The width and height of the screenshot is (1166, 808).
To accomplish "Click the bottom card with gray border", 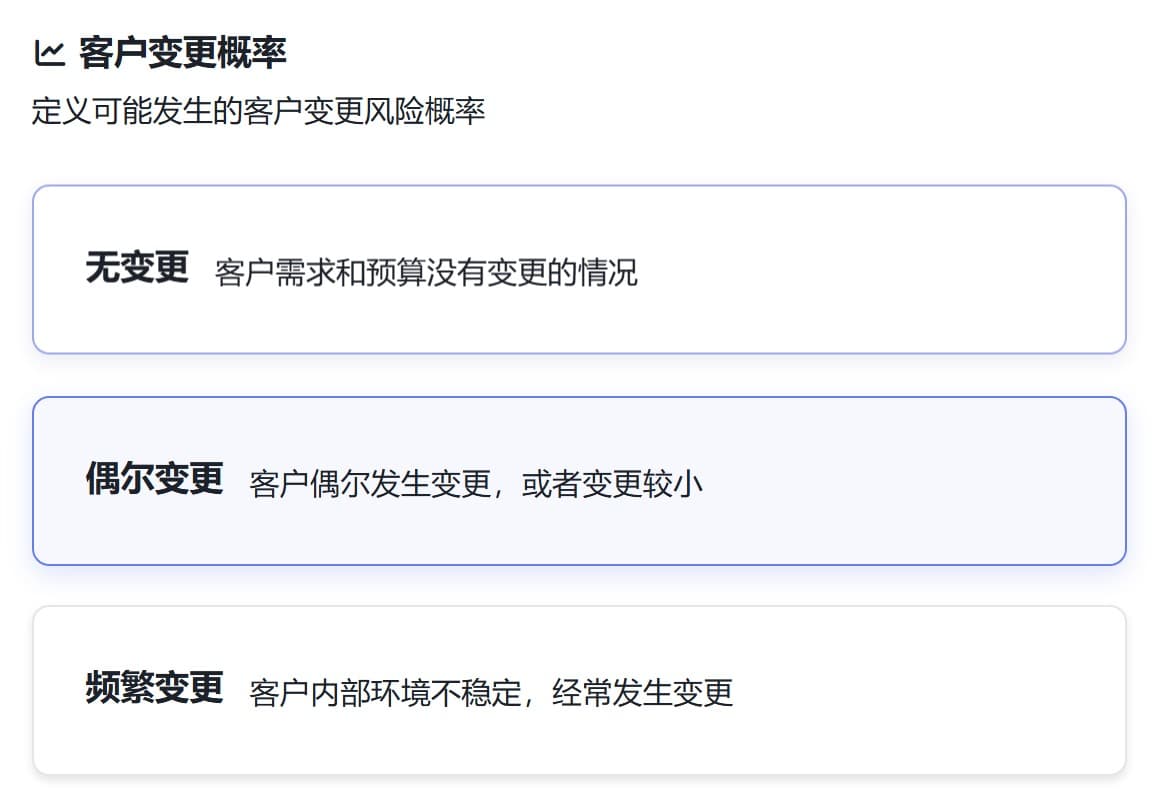I will coord(580,692).
